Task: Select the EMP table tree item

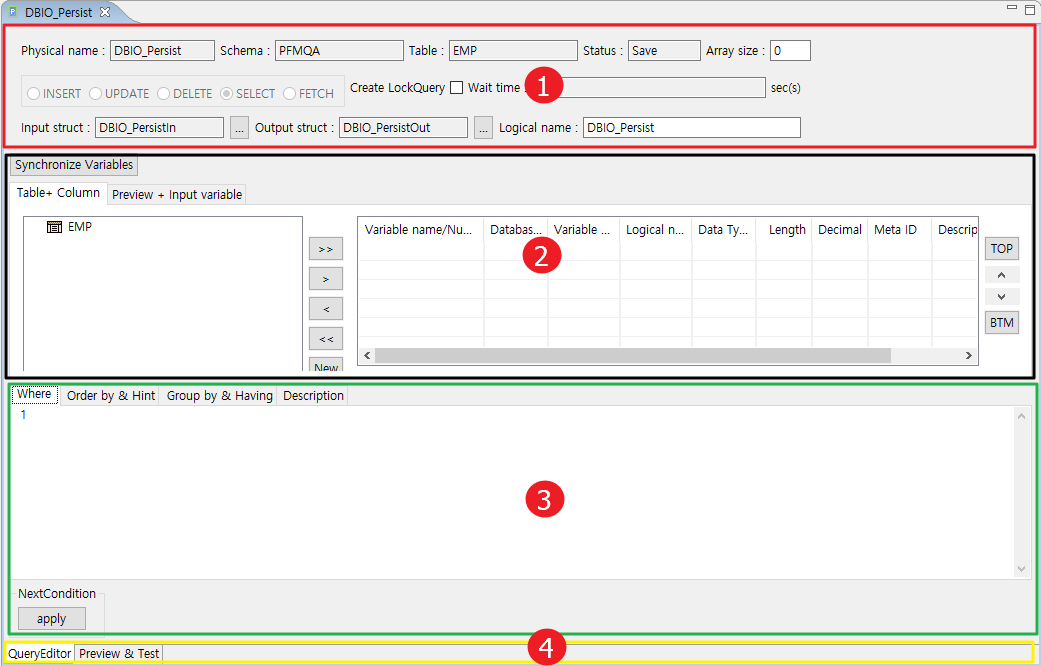Action: tap(79, 227)
